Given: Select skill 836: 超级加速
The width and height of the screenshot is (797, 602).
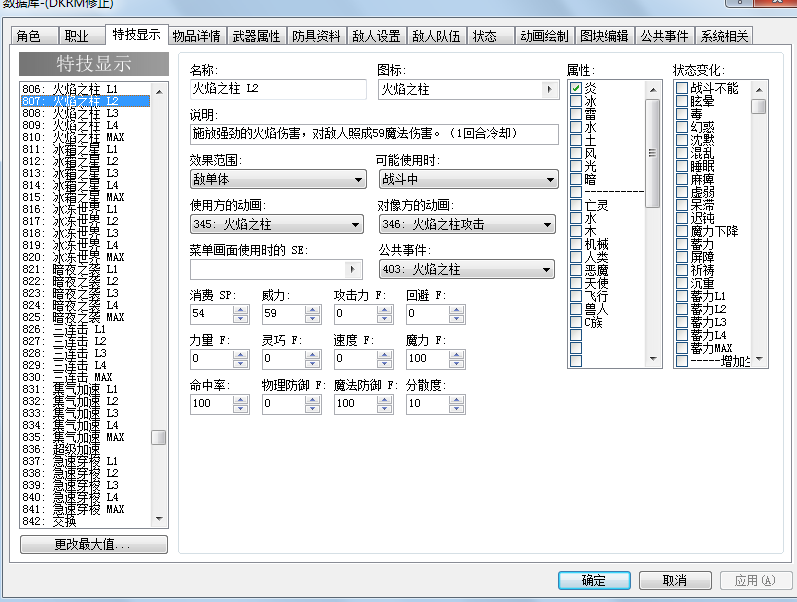Looking at the screenshot, I should point(85,449).
